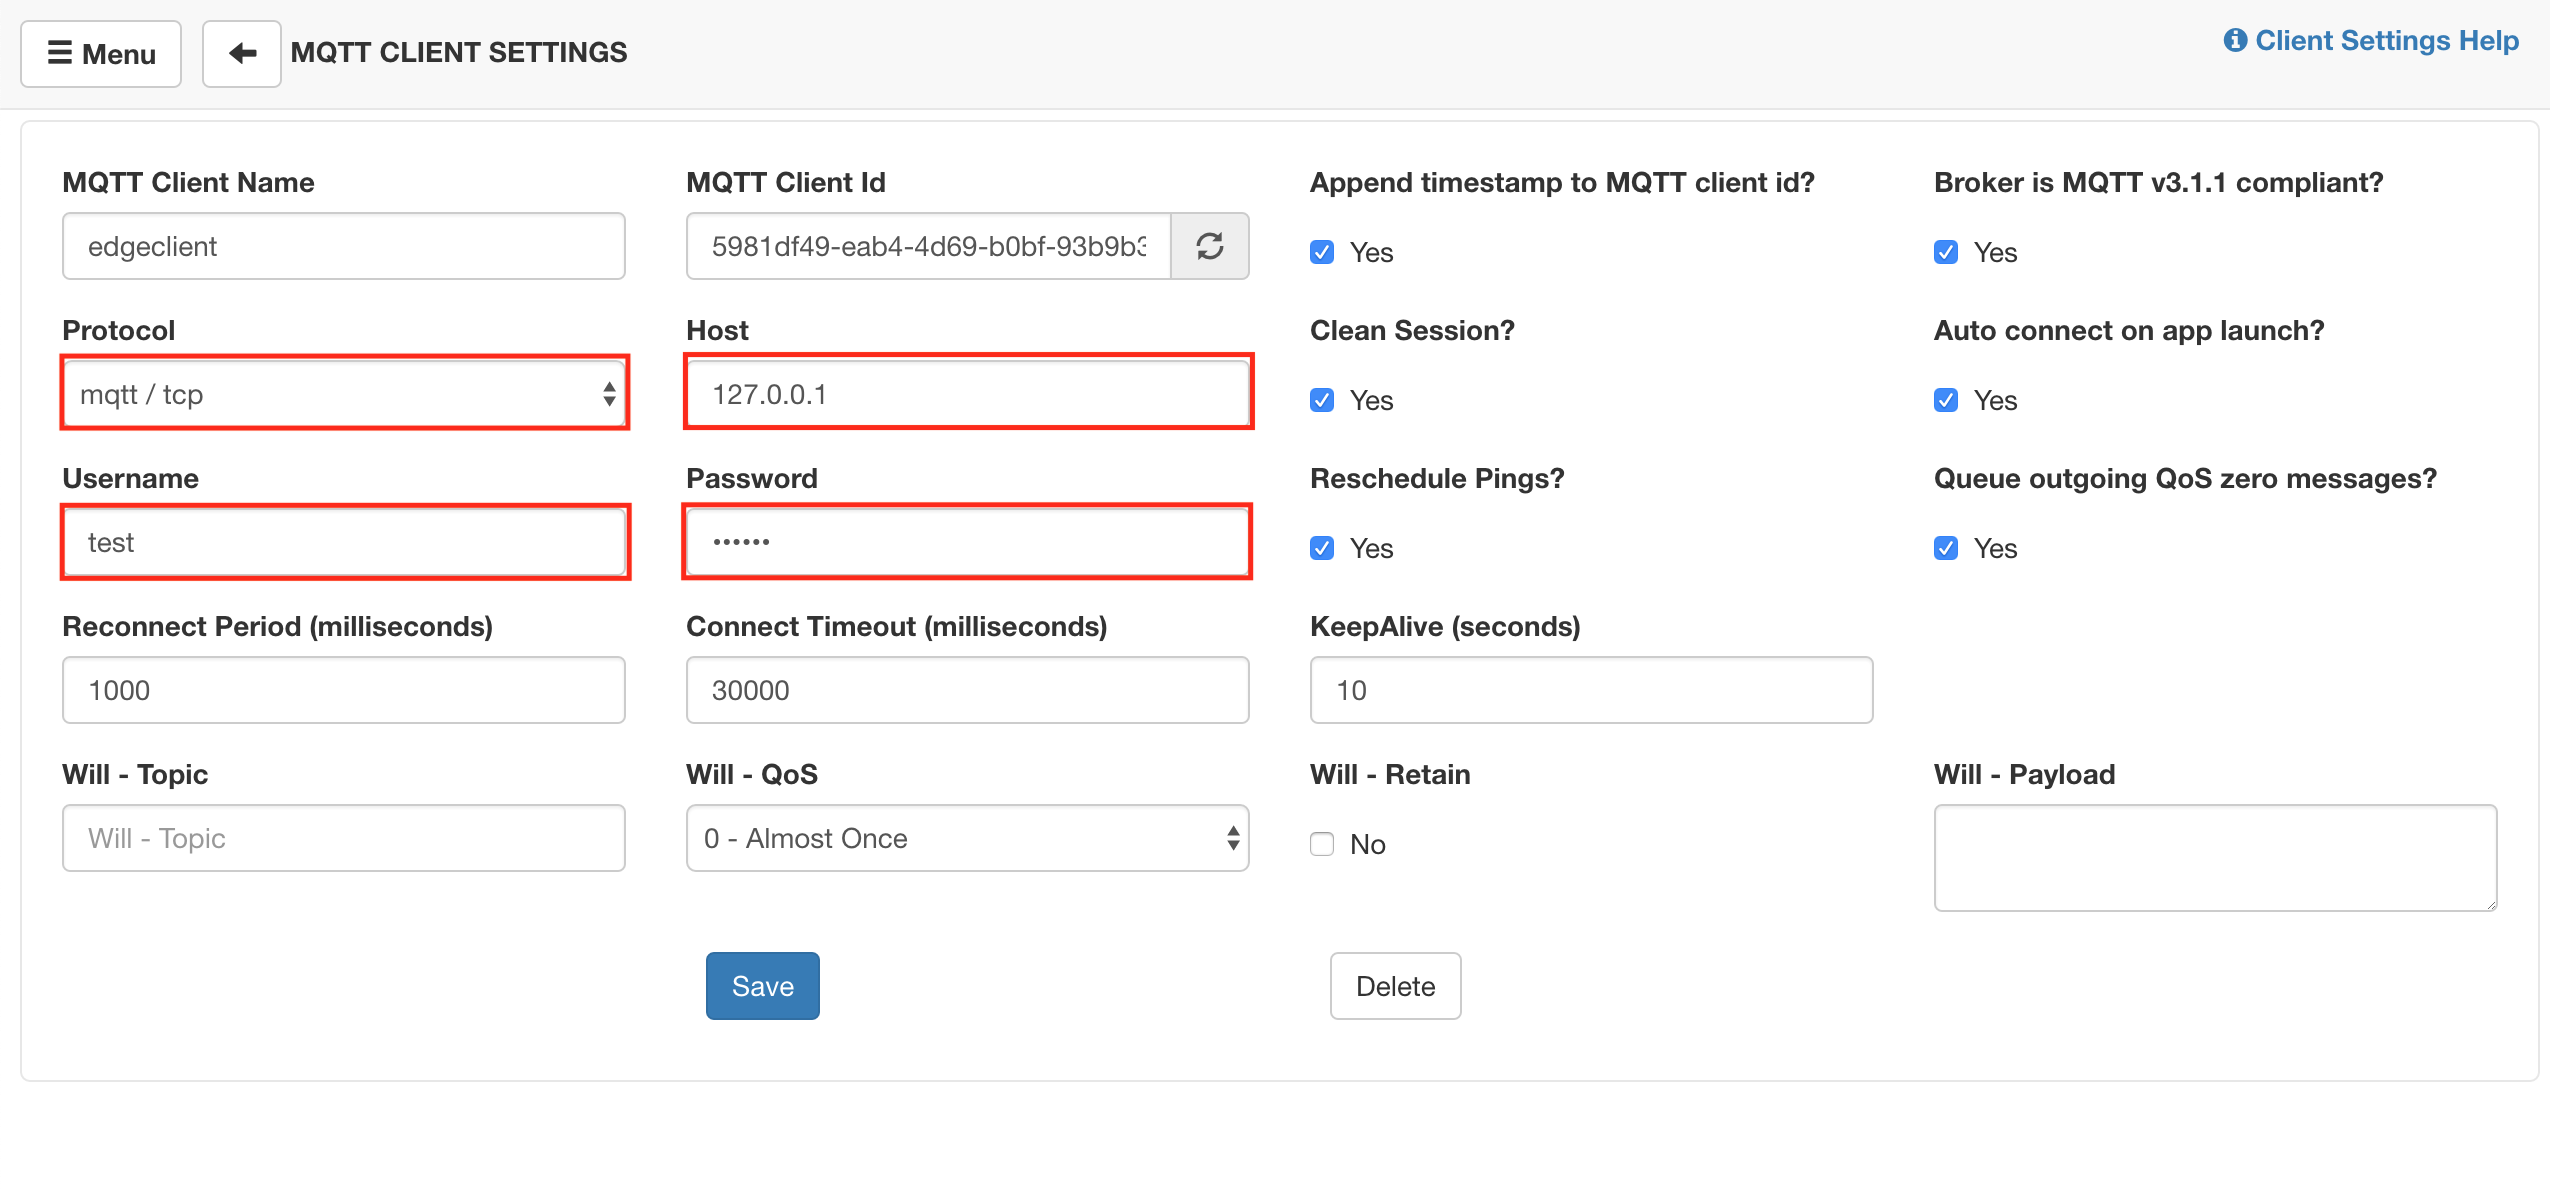This screenshot has width=2550, height=1190.
Task: Click the KeepAlive seconds field
Action: [1592, 690]
